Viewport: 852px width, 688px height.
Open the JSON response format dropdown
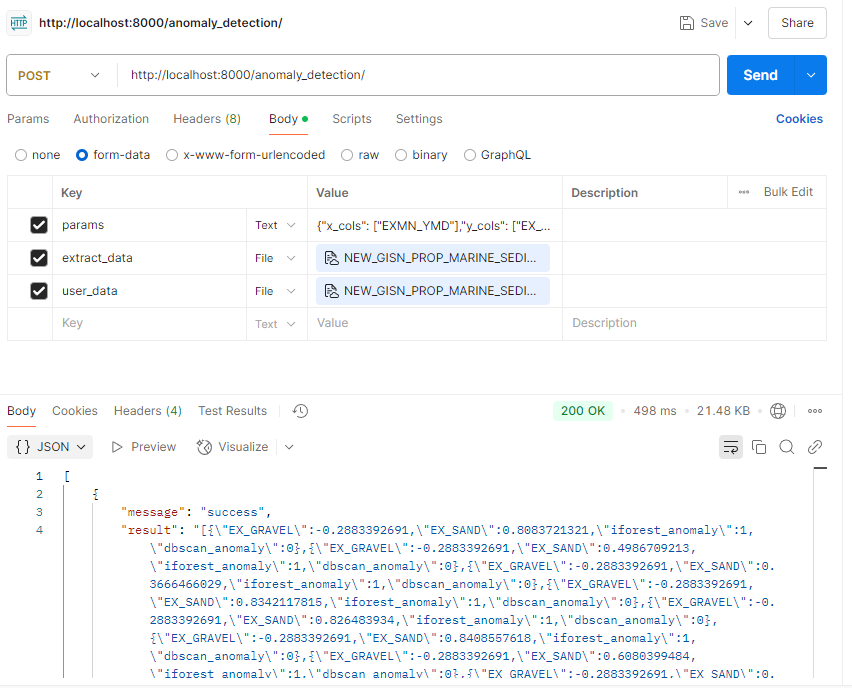pyautogui.click(x=49, y=447)
